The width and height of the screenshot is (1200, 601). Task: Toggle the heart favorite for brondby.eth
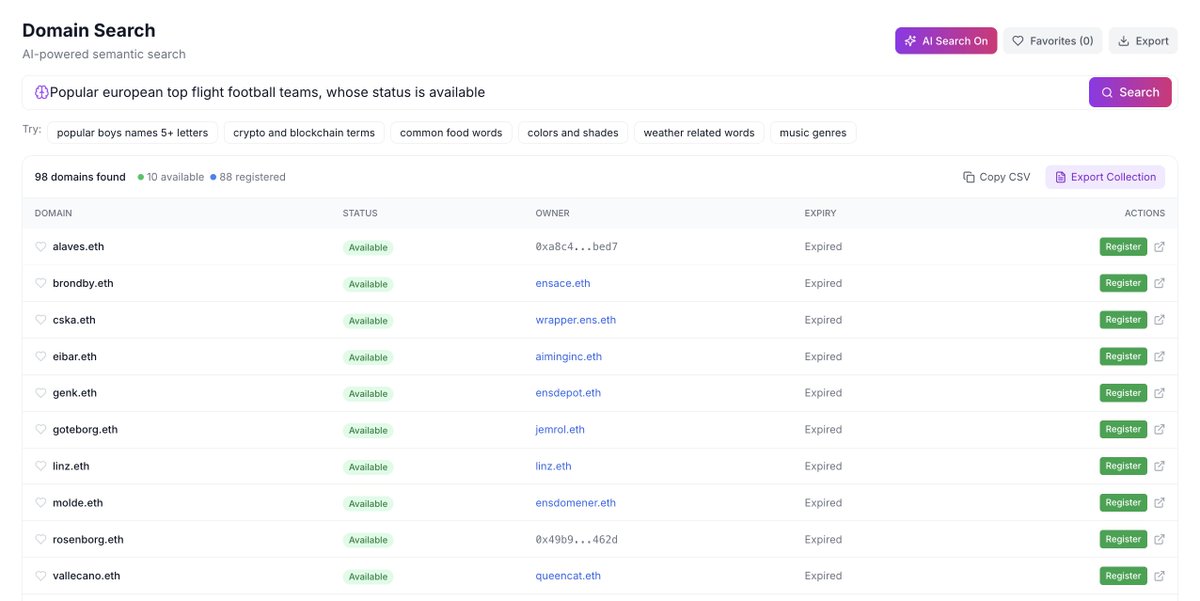40,282
